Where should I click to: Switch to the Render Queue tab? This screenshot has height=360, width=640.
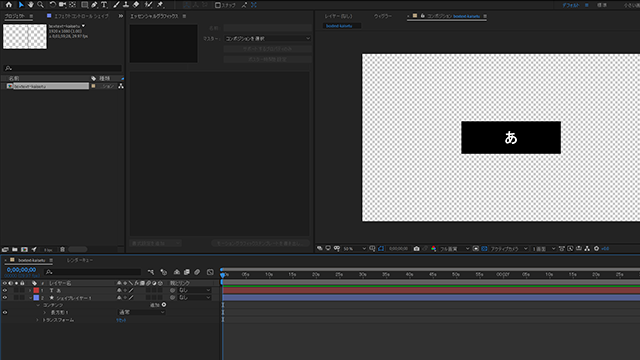[x=80, y=260]
